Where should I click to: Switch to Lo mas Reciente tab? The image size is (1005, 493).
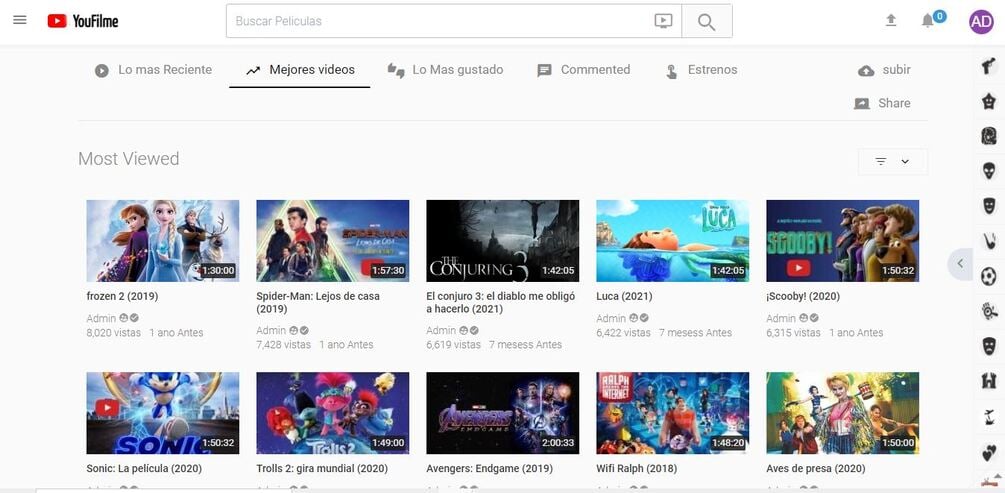click(153, 70)
